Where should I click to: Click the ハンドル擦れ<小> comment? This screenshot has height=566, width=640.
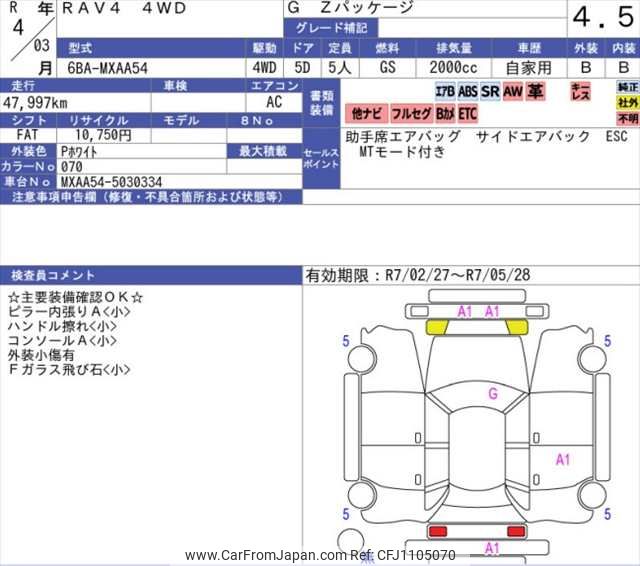[x=62, y=326]
